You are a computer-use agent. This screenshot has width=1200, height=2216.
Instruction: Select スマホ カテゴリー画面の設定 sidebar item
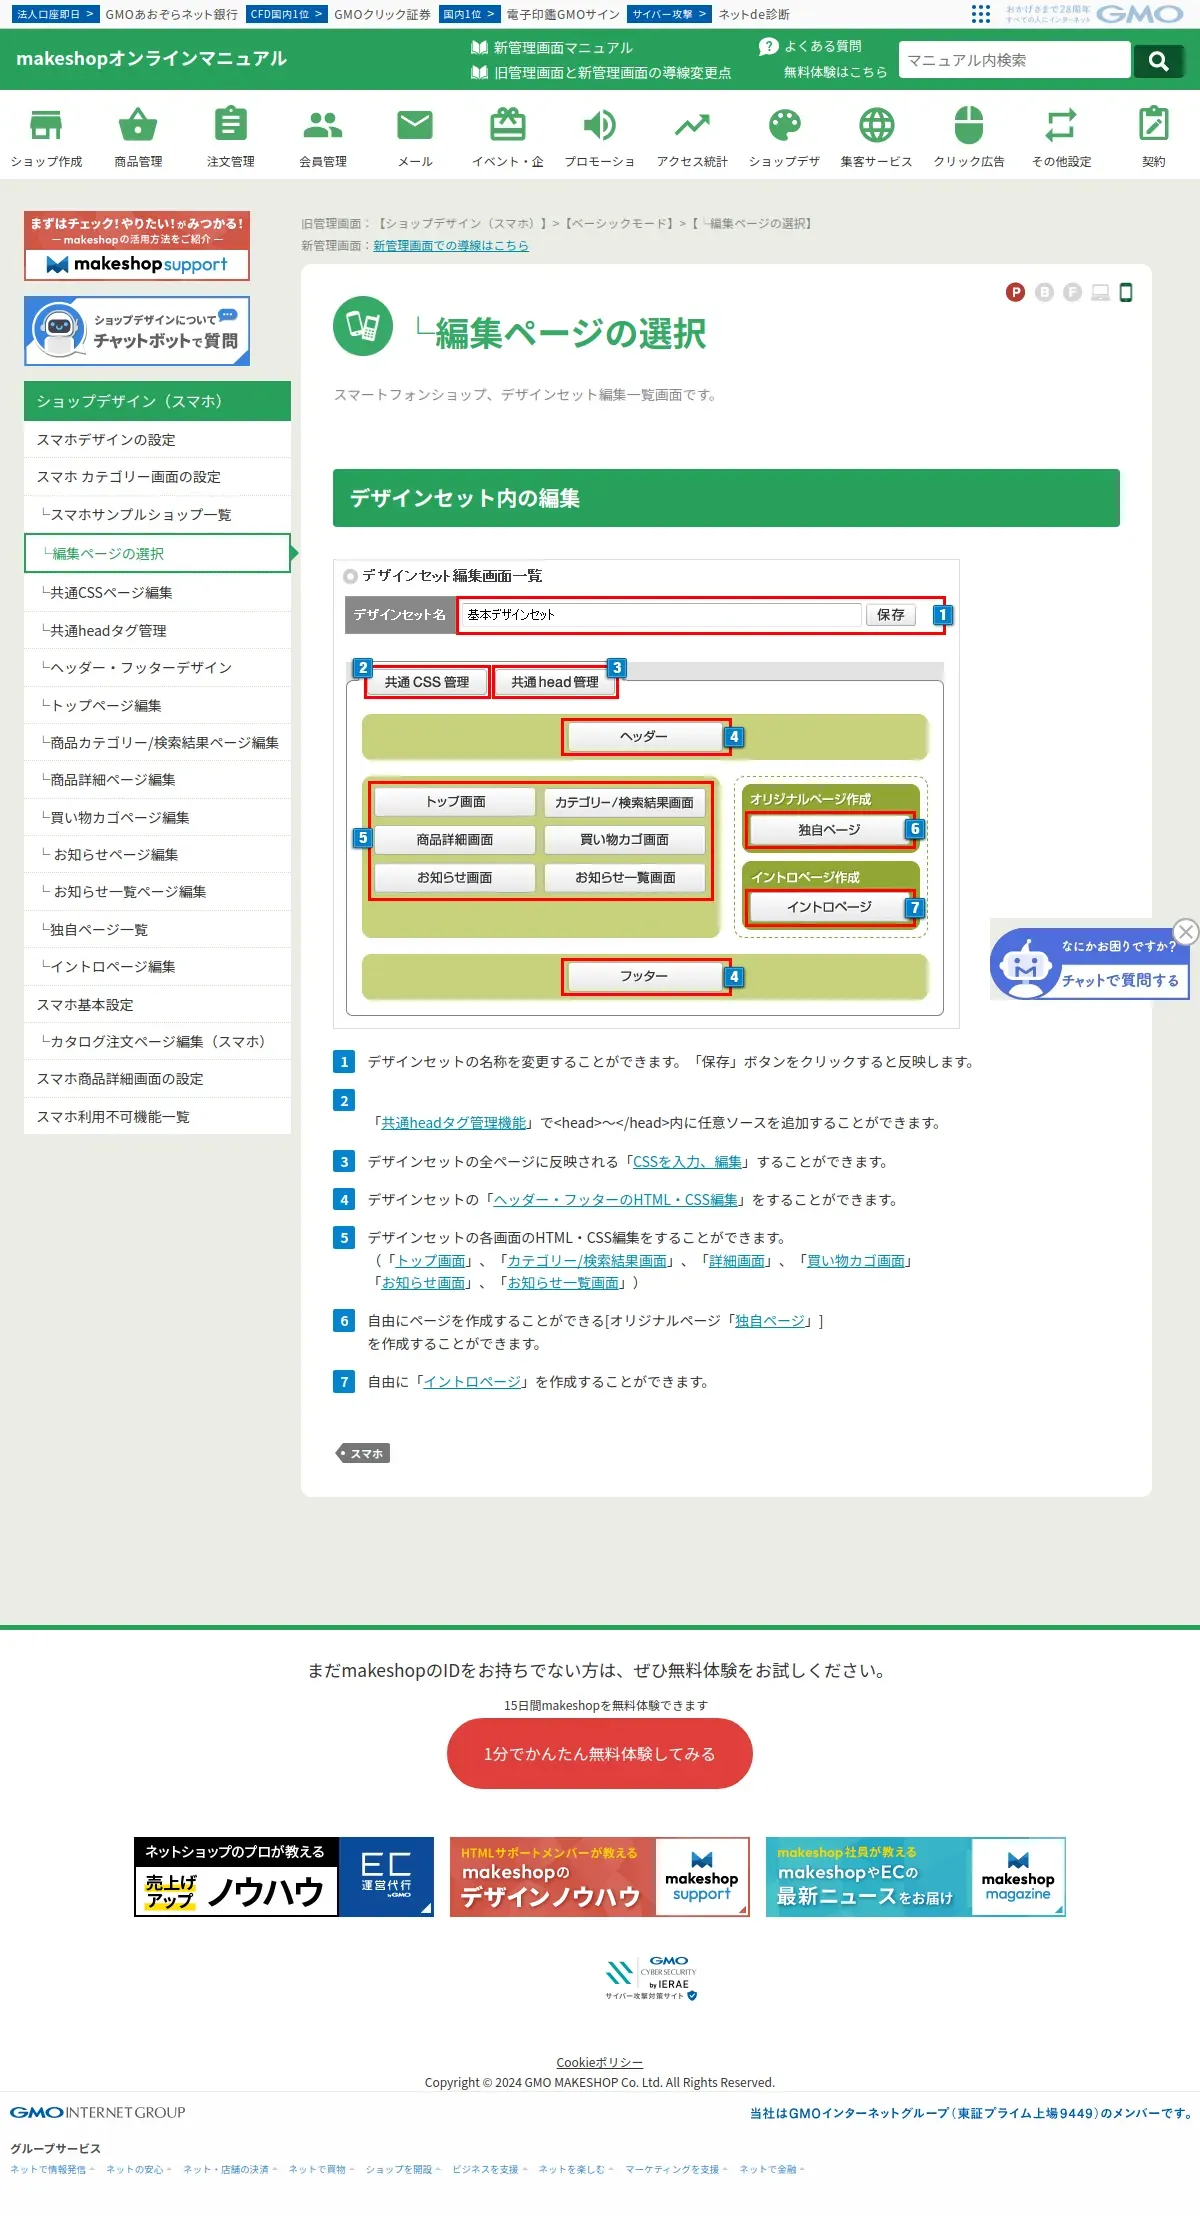(157, 477)
